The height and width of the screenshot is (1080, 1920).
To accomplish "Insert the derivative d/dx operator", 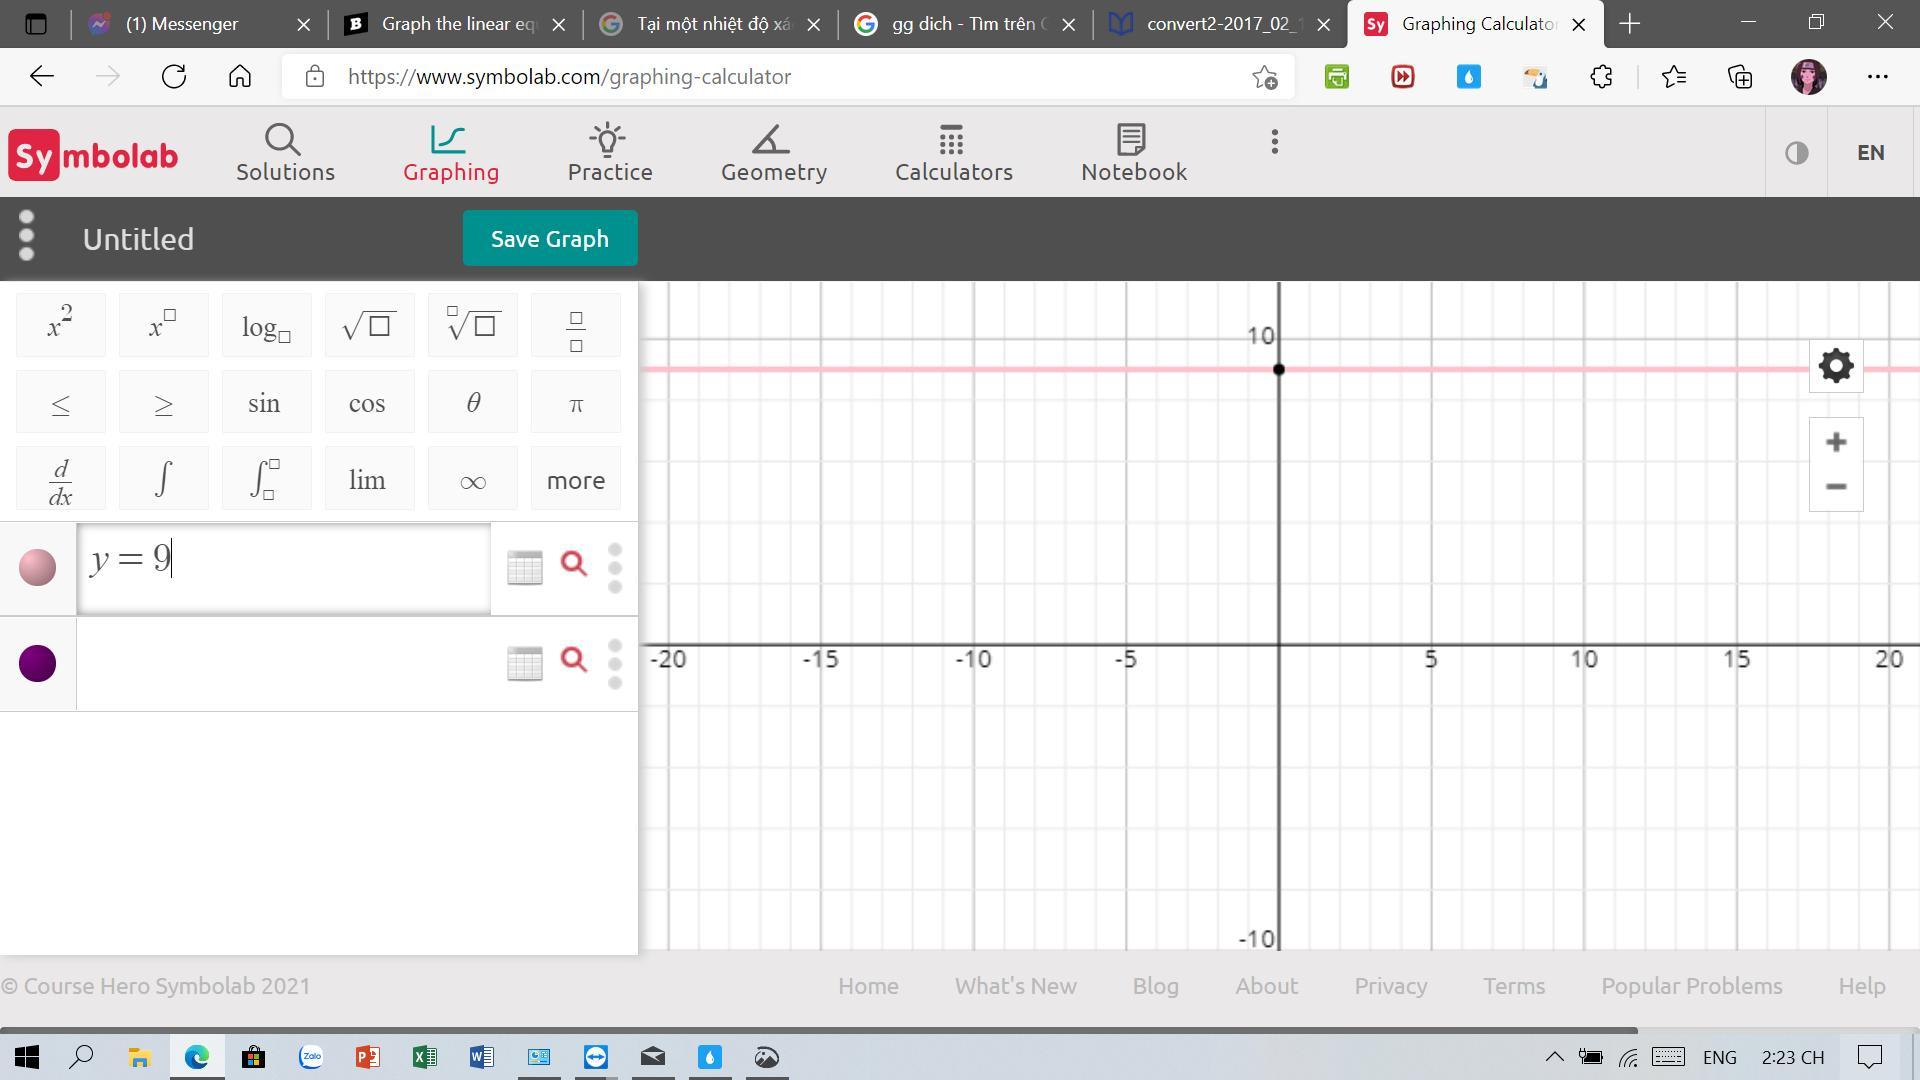I will click(61, 481).
